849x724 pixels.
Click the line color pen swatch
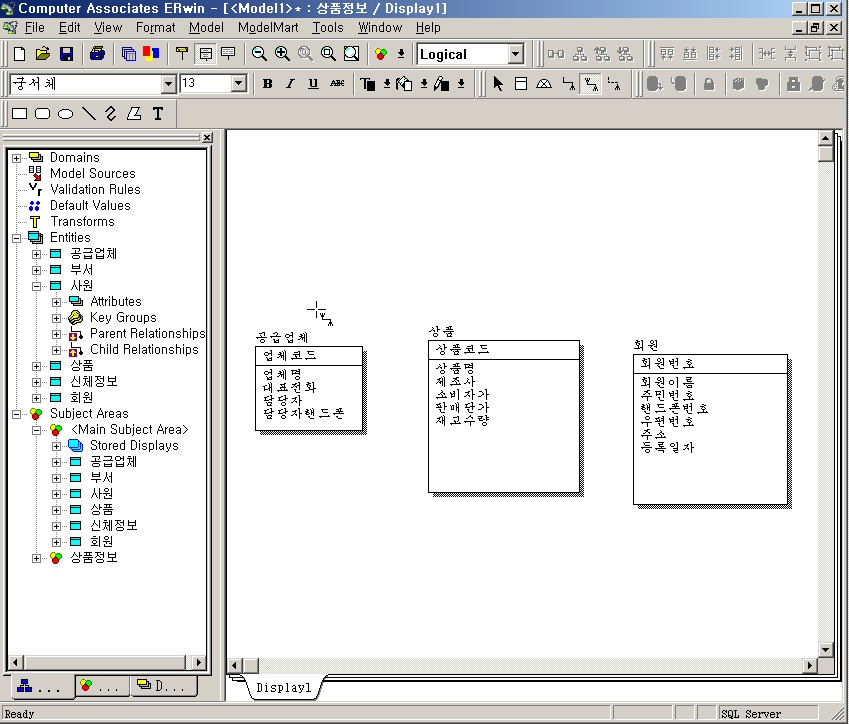point(441,84)
